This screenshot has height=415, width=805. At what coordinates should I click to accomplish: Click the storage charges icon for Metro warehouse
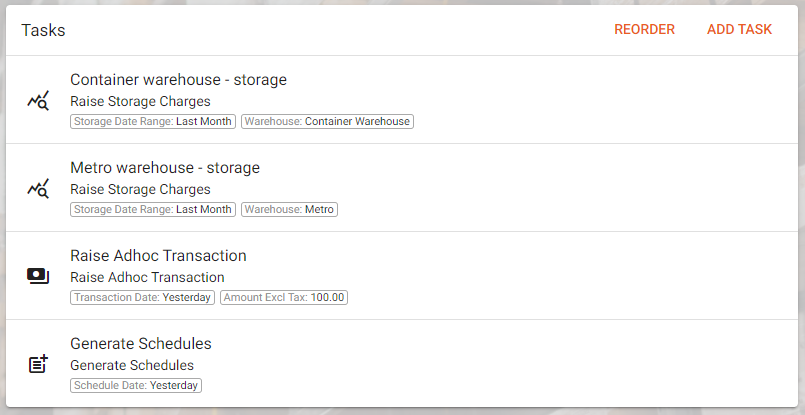[38, 188]
